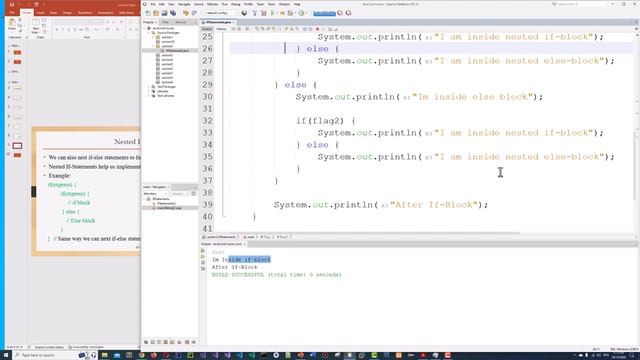The image size is (640, 360).
Task: Switch to Files tab in Projects panel
Action: (x=165, y=22)
